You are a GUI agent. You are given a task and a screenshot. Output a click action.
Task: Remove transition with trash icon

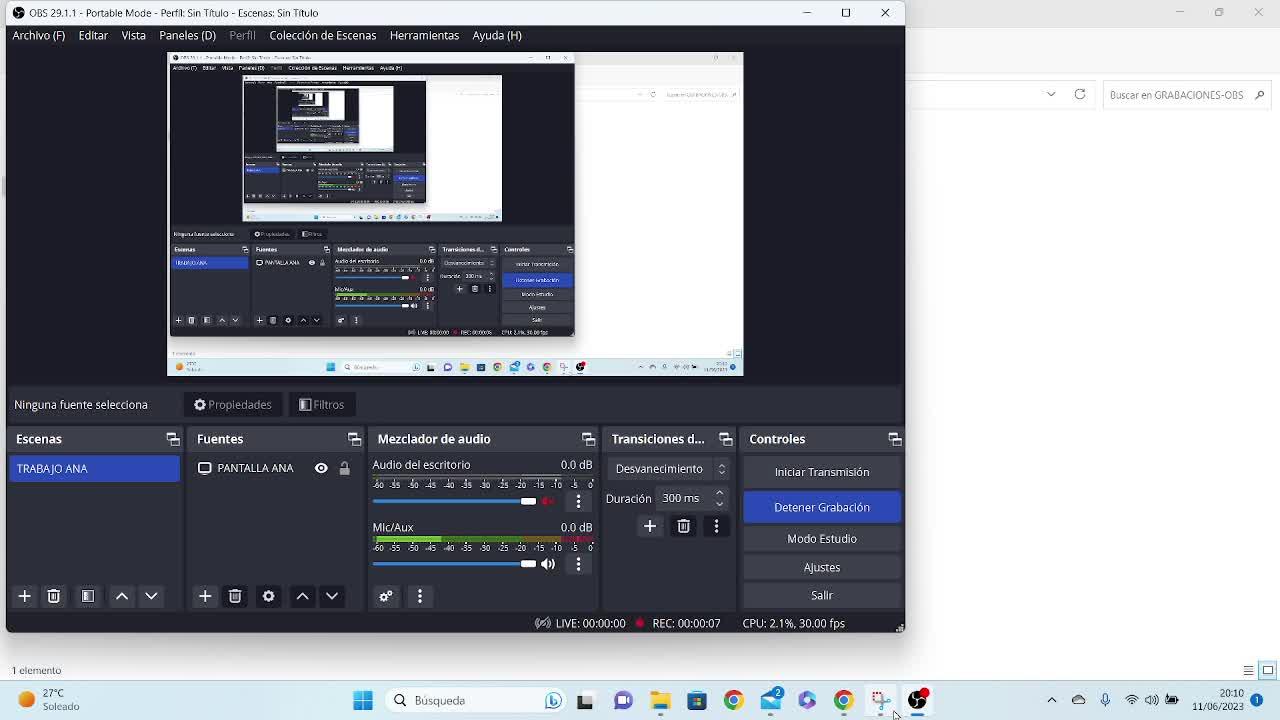pyautogui.click(x=683, y=526)
